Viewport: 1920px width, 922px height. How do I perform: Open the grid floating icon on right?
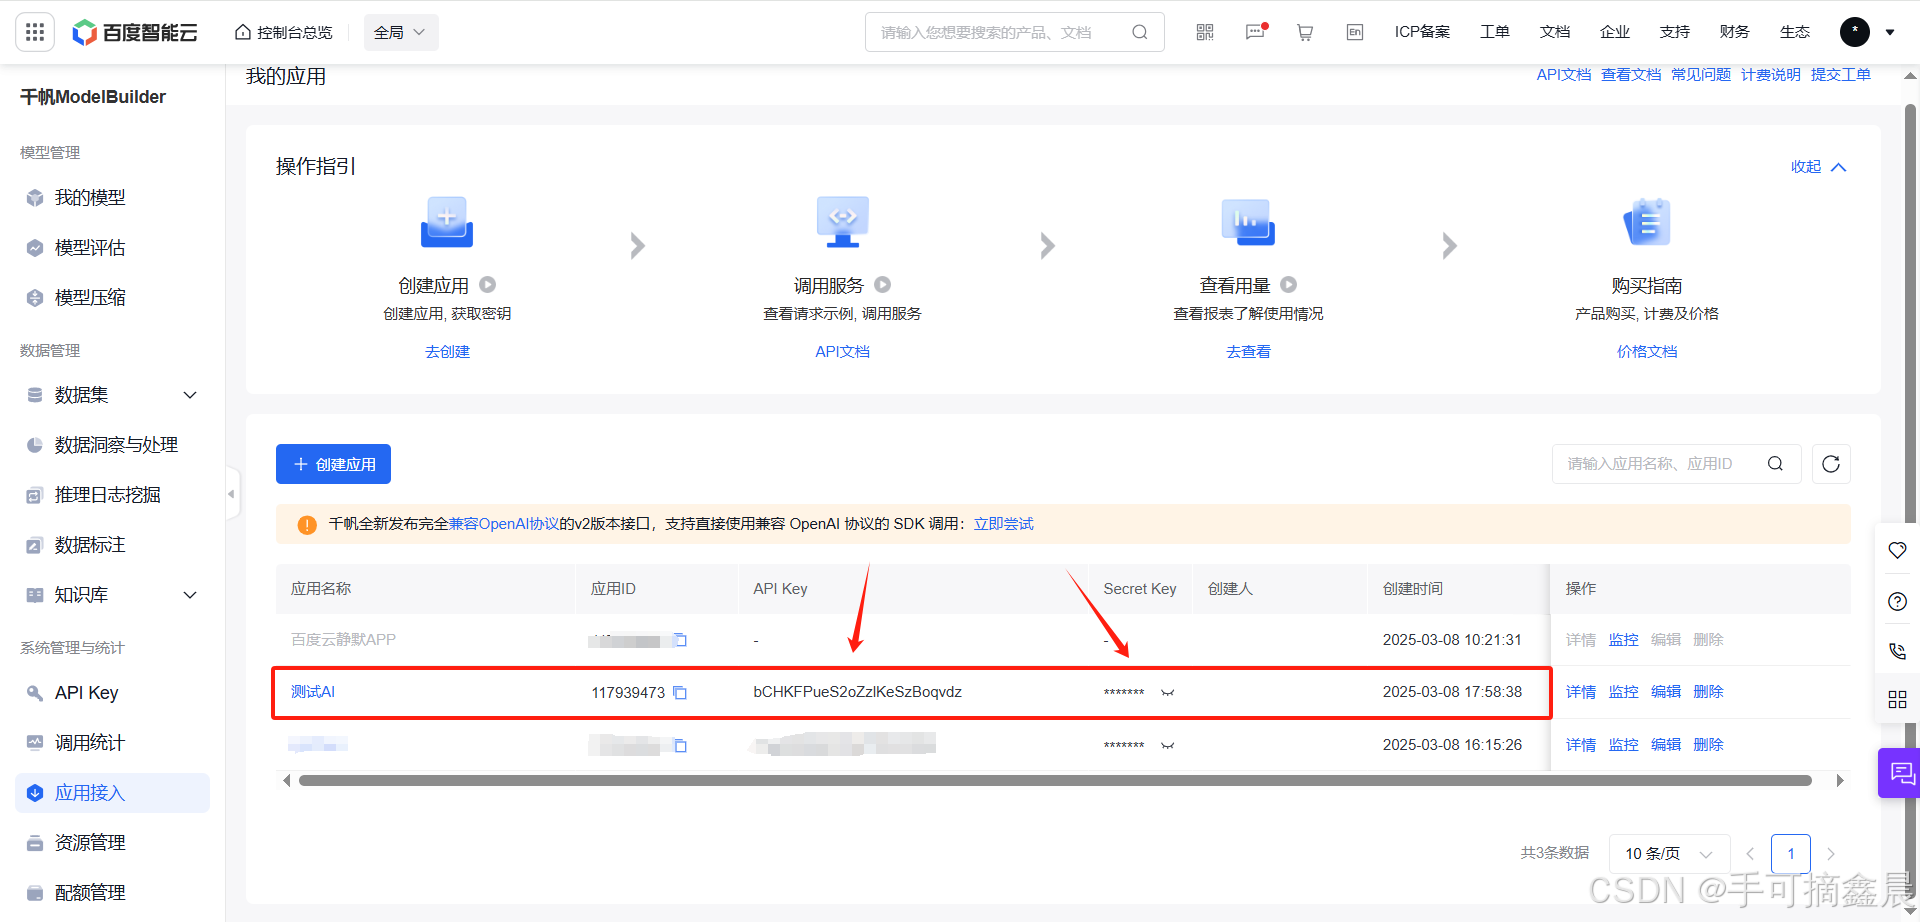[x=1897, y=699]
